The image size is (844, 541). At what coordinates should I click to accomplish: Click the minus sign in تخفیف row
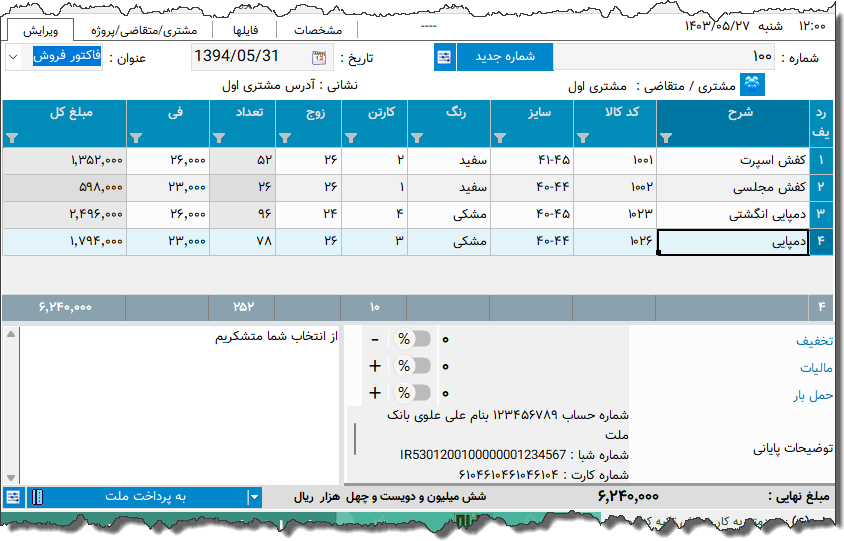coord(375,340)
